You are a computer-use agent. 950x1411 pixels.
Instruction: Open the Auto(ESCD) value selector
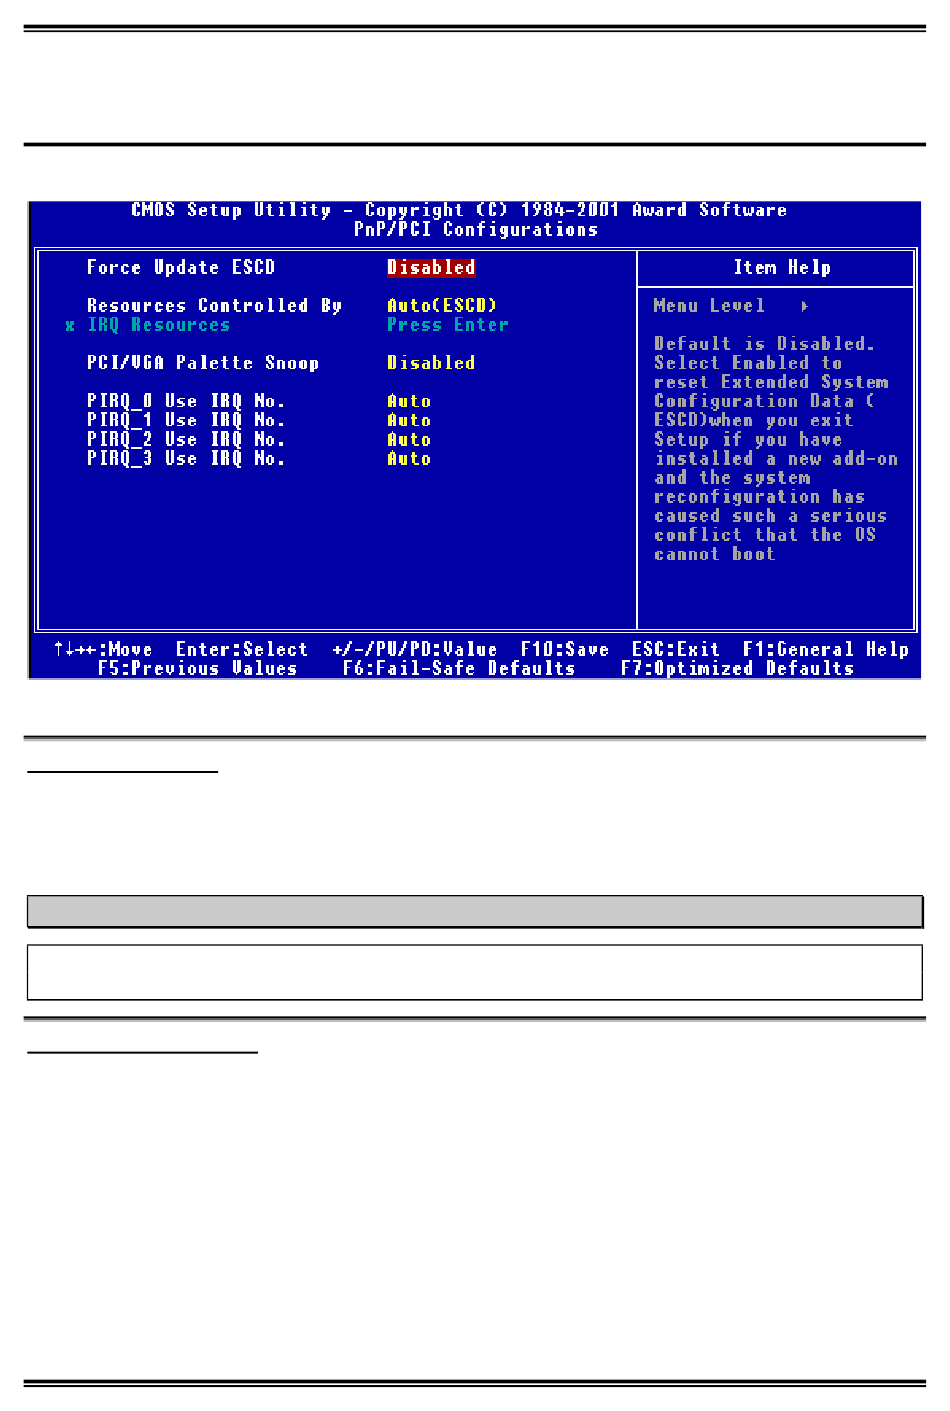coord(442,305)
